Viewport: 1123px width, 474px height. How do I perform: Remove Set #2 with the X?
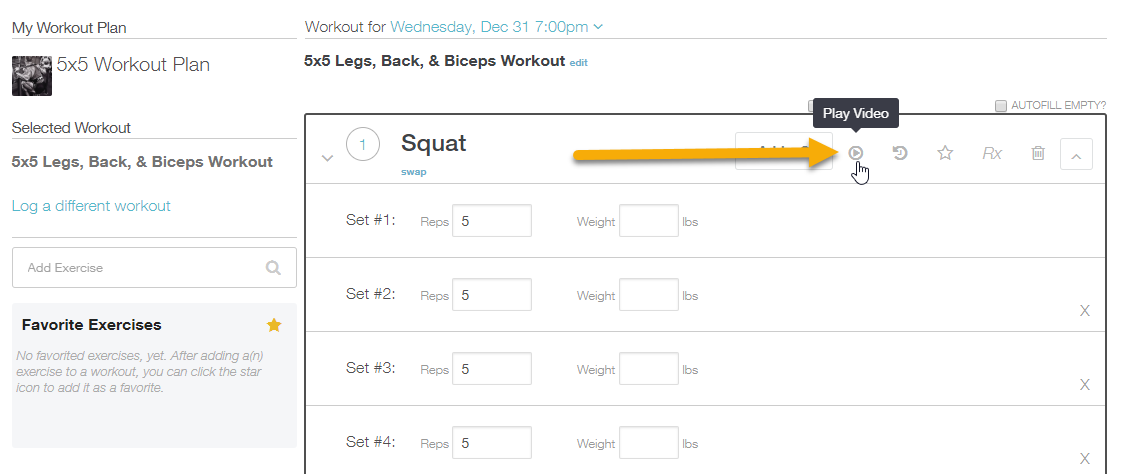[1085, 311]
